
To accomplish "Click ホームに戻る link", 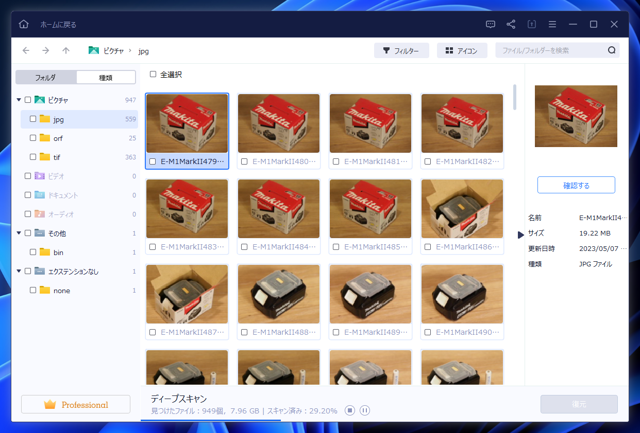I will point(58,24).
